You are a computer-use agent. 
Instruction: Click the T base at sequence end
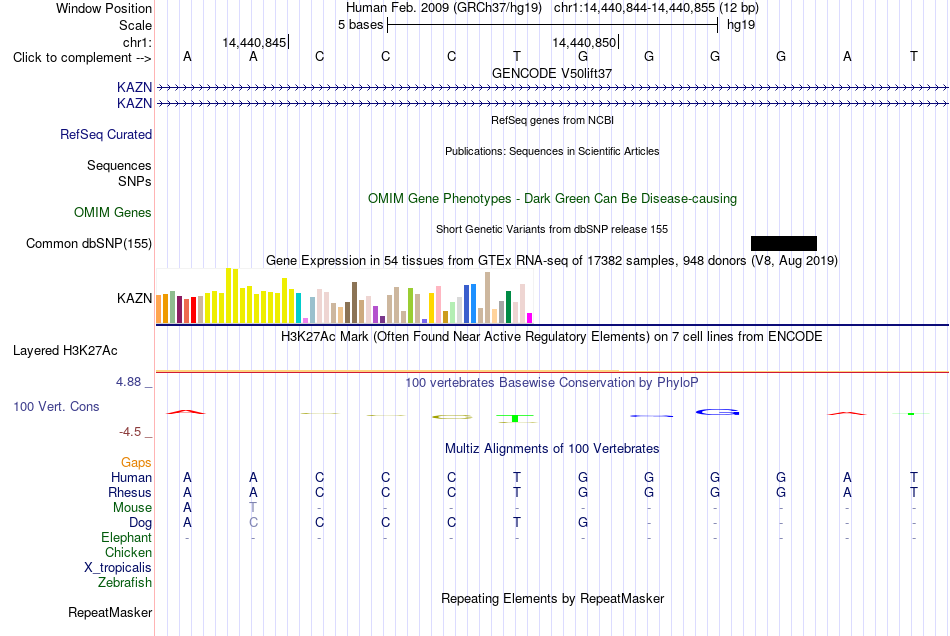pyautogui.click(x=914, y=56)
